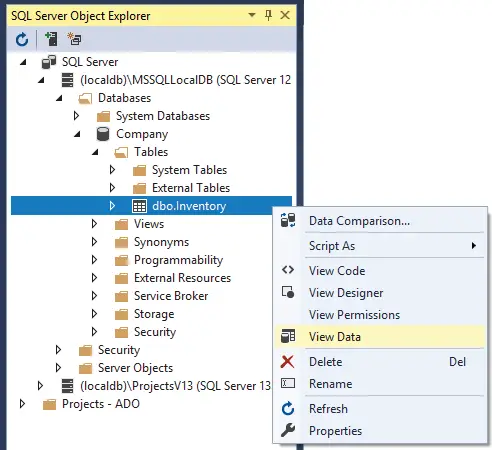Select the dbo.Inventory table name
This screenshot has height=450, width=492.
189,206
